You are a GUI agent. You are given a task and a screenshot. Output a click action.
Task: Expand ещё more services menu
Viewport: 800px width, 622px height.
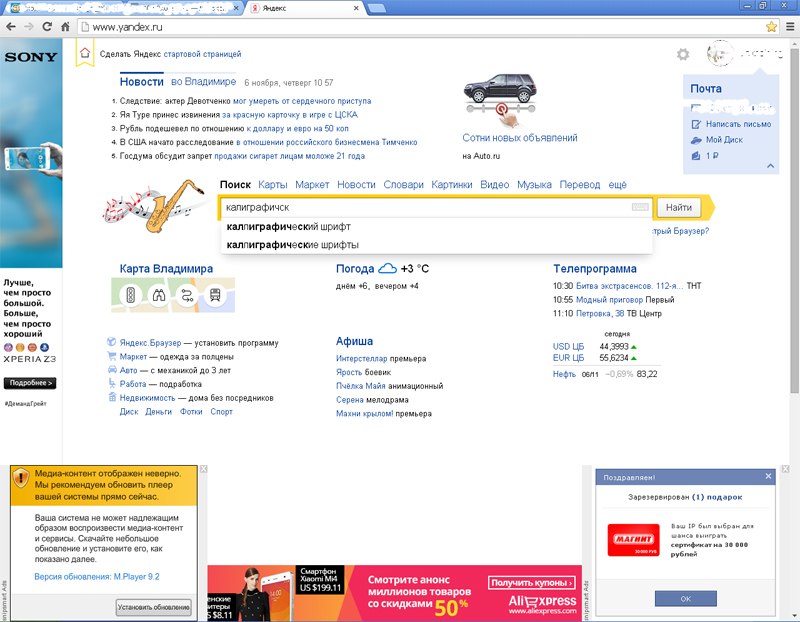coord(617,185)
